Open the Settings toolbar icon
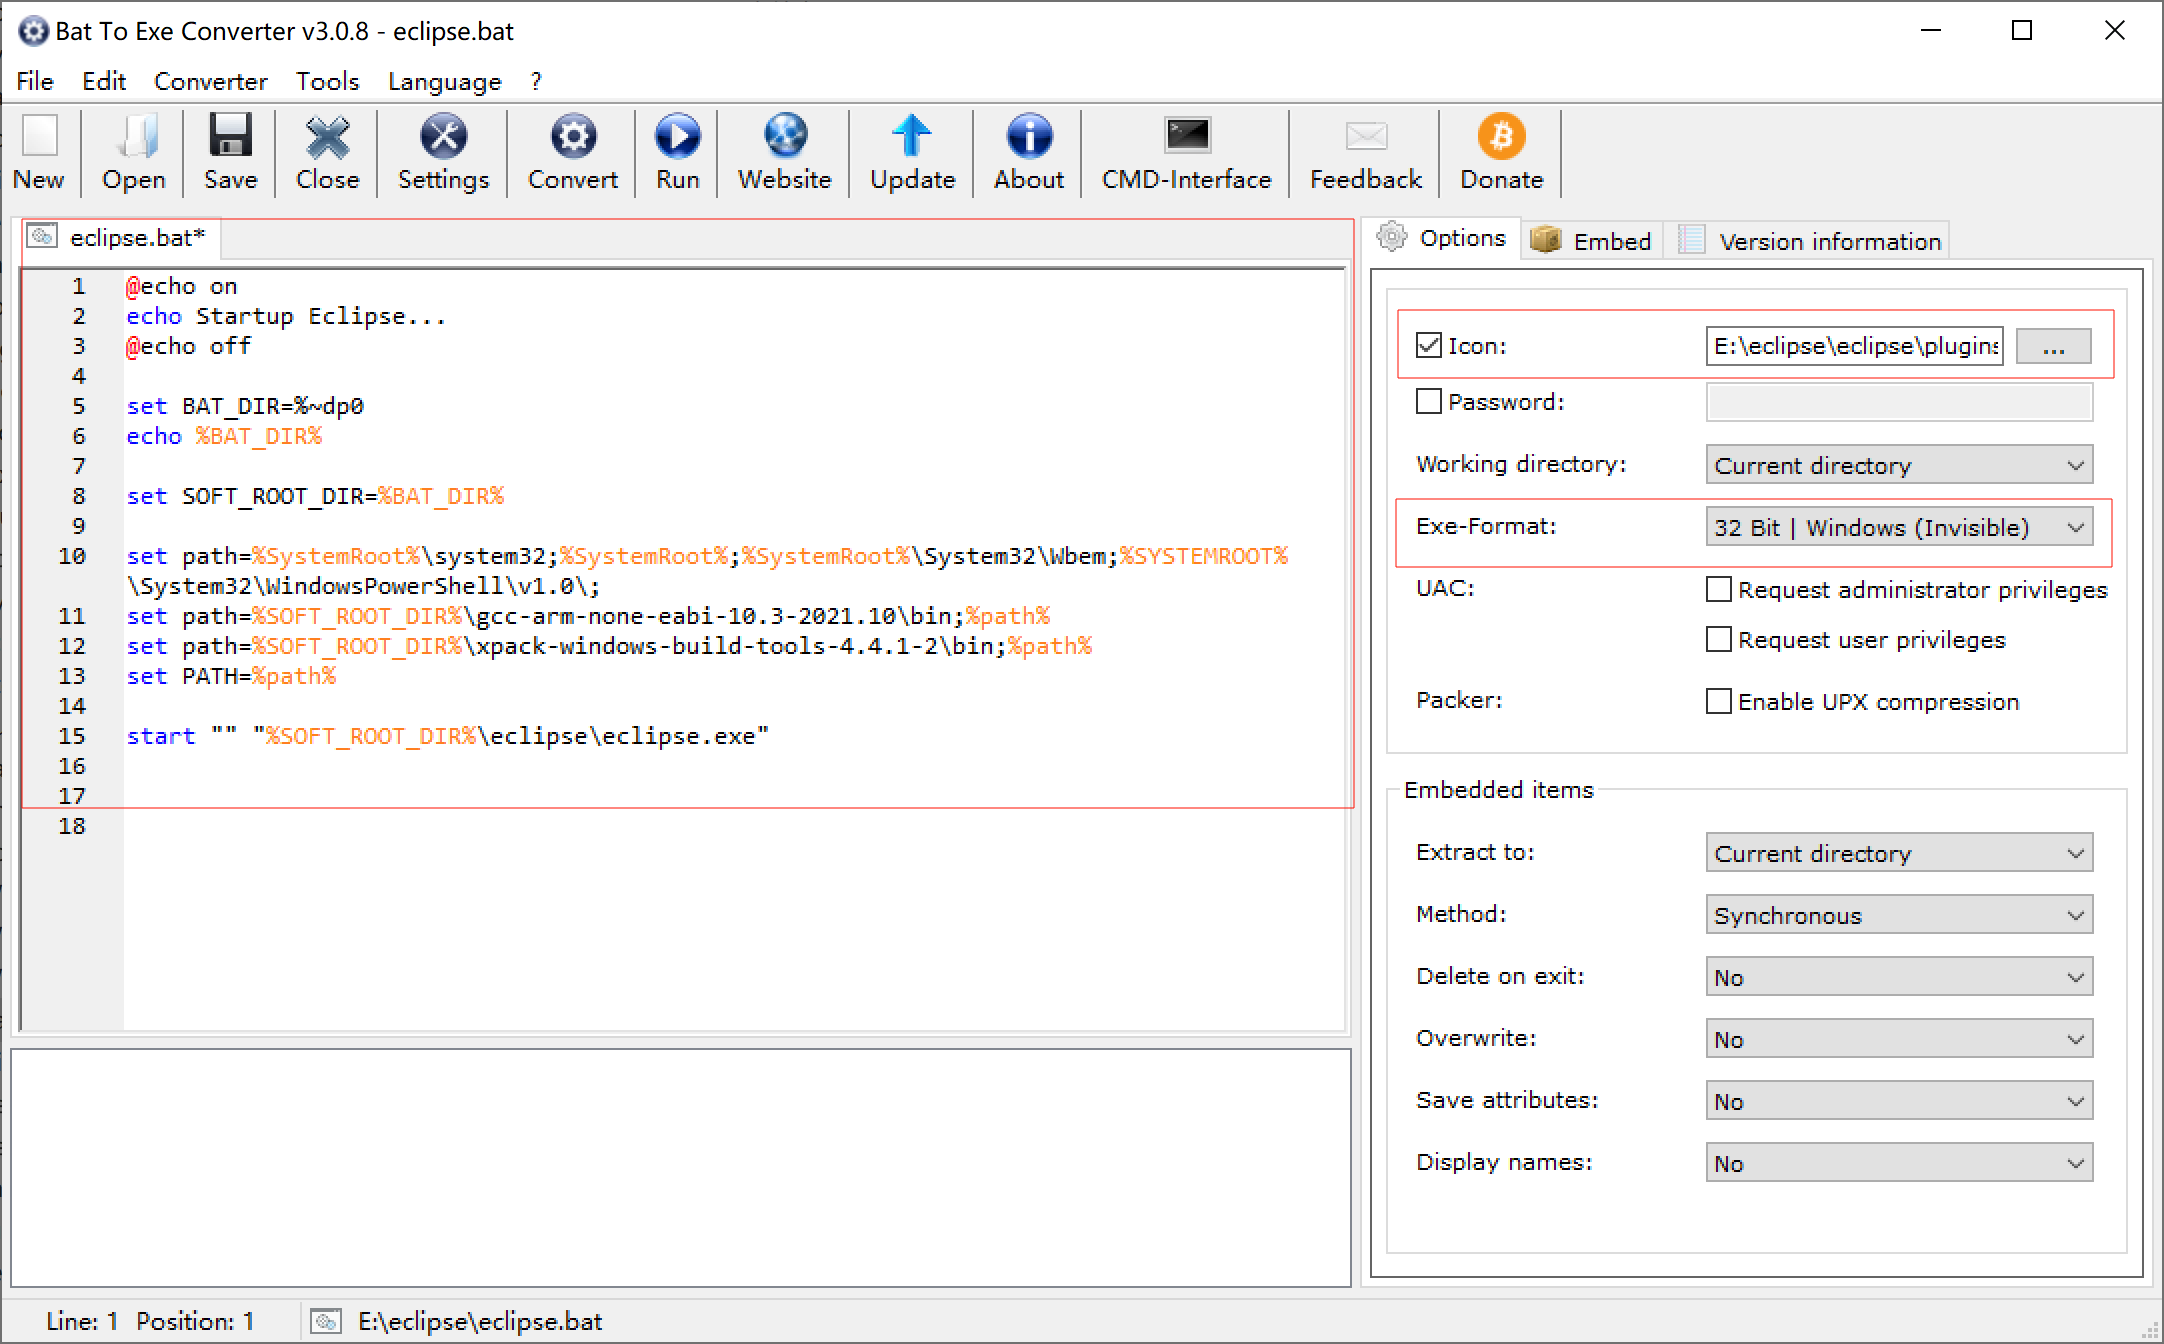Screen dimensions: 2164x1344 [443, 137]
